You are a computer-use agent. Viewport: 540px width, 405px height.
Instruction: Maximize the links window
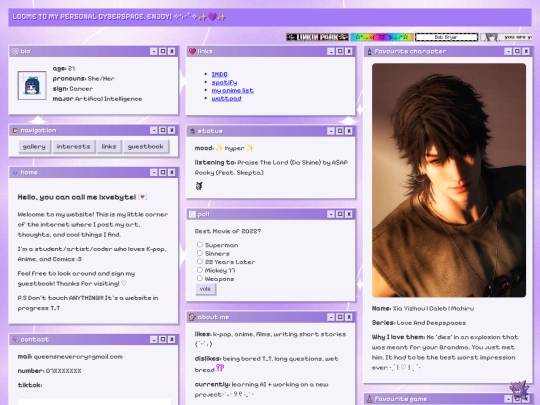340,51
